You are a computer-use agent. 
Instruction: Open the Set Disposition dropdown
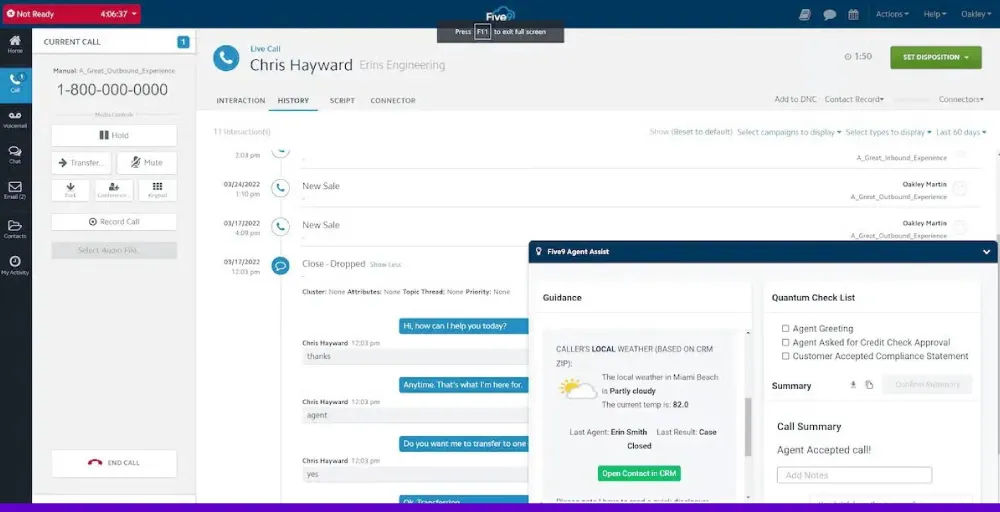pos(936,57)
